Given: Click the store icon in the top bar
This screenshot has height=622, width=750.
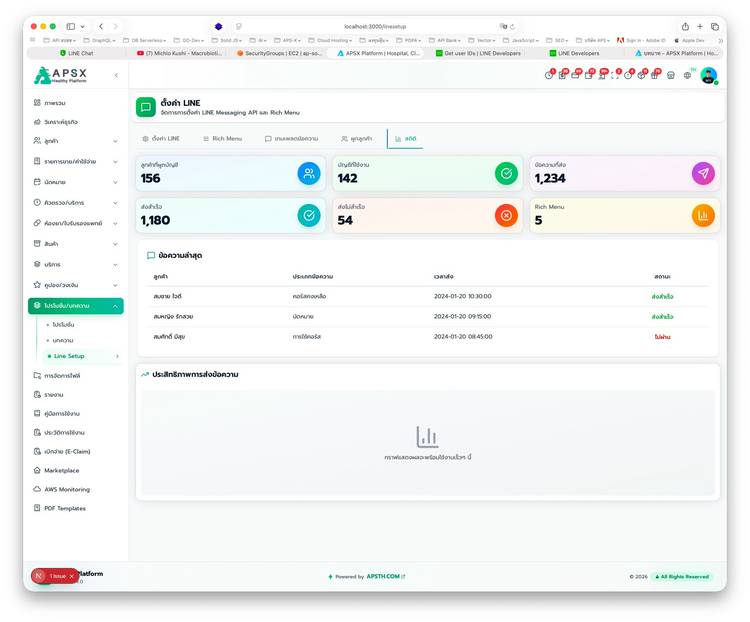Looking at the screenshot, I should 670,75.
